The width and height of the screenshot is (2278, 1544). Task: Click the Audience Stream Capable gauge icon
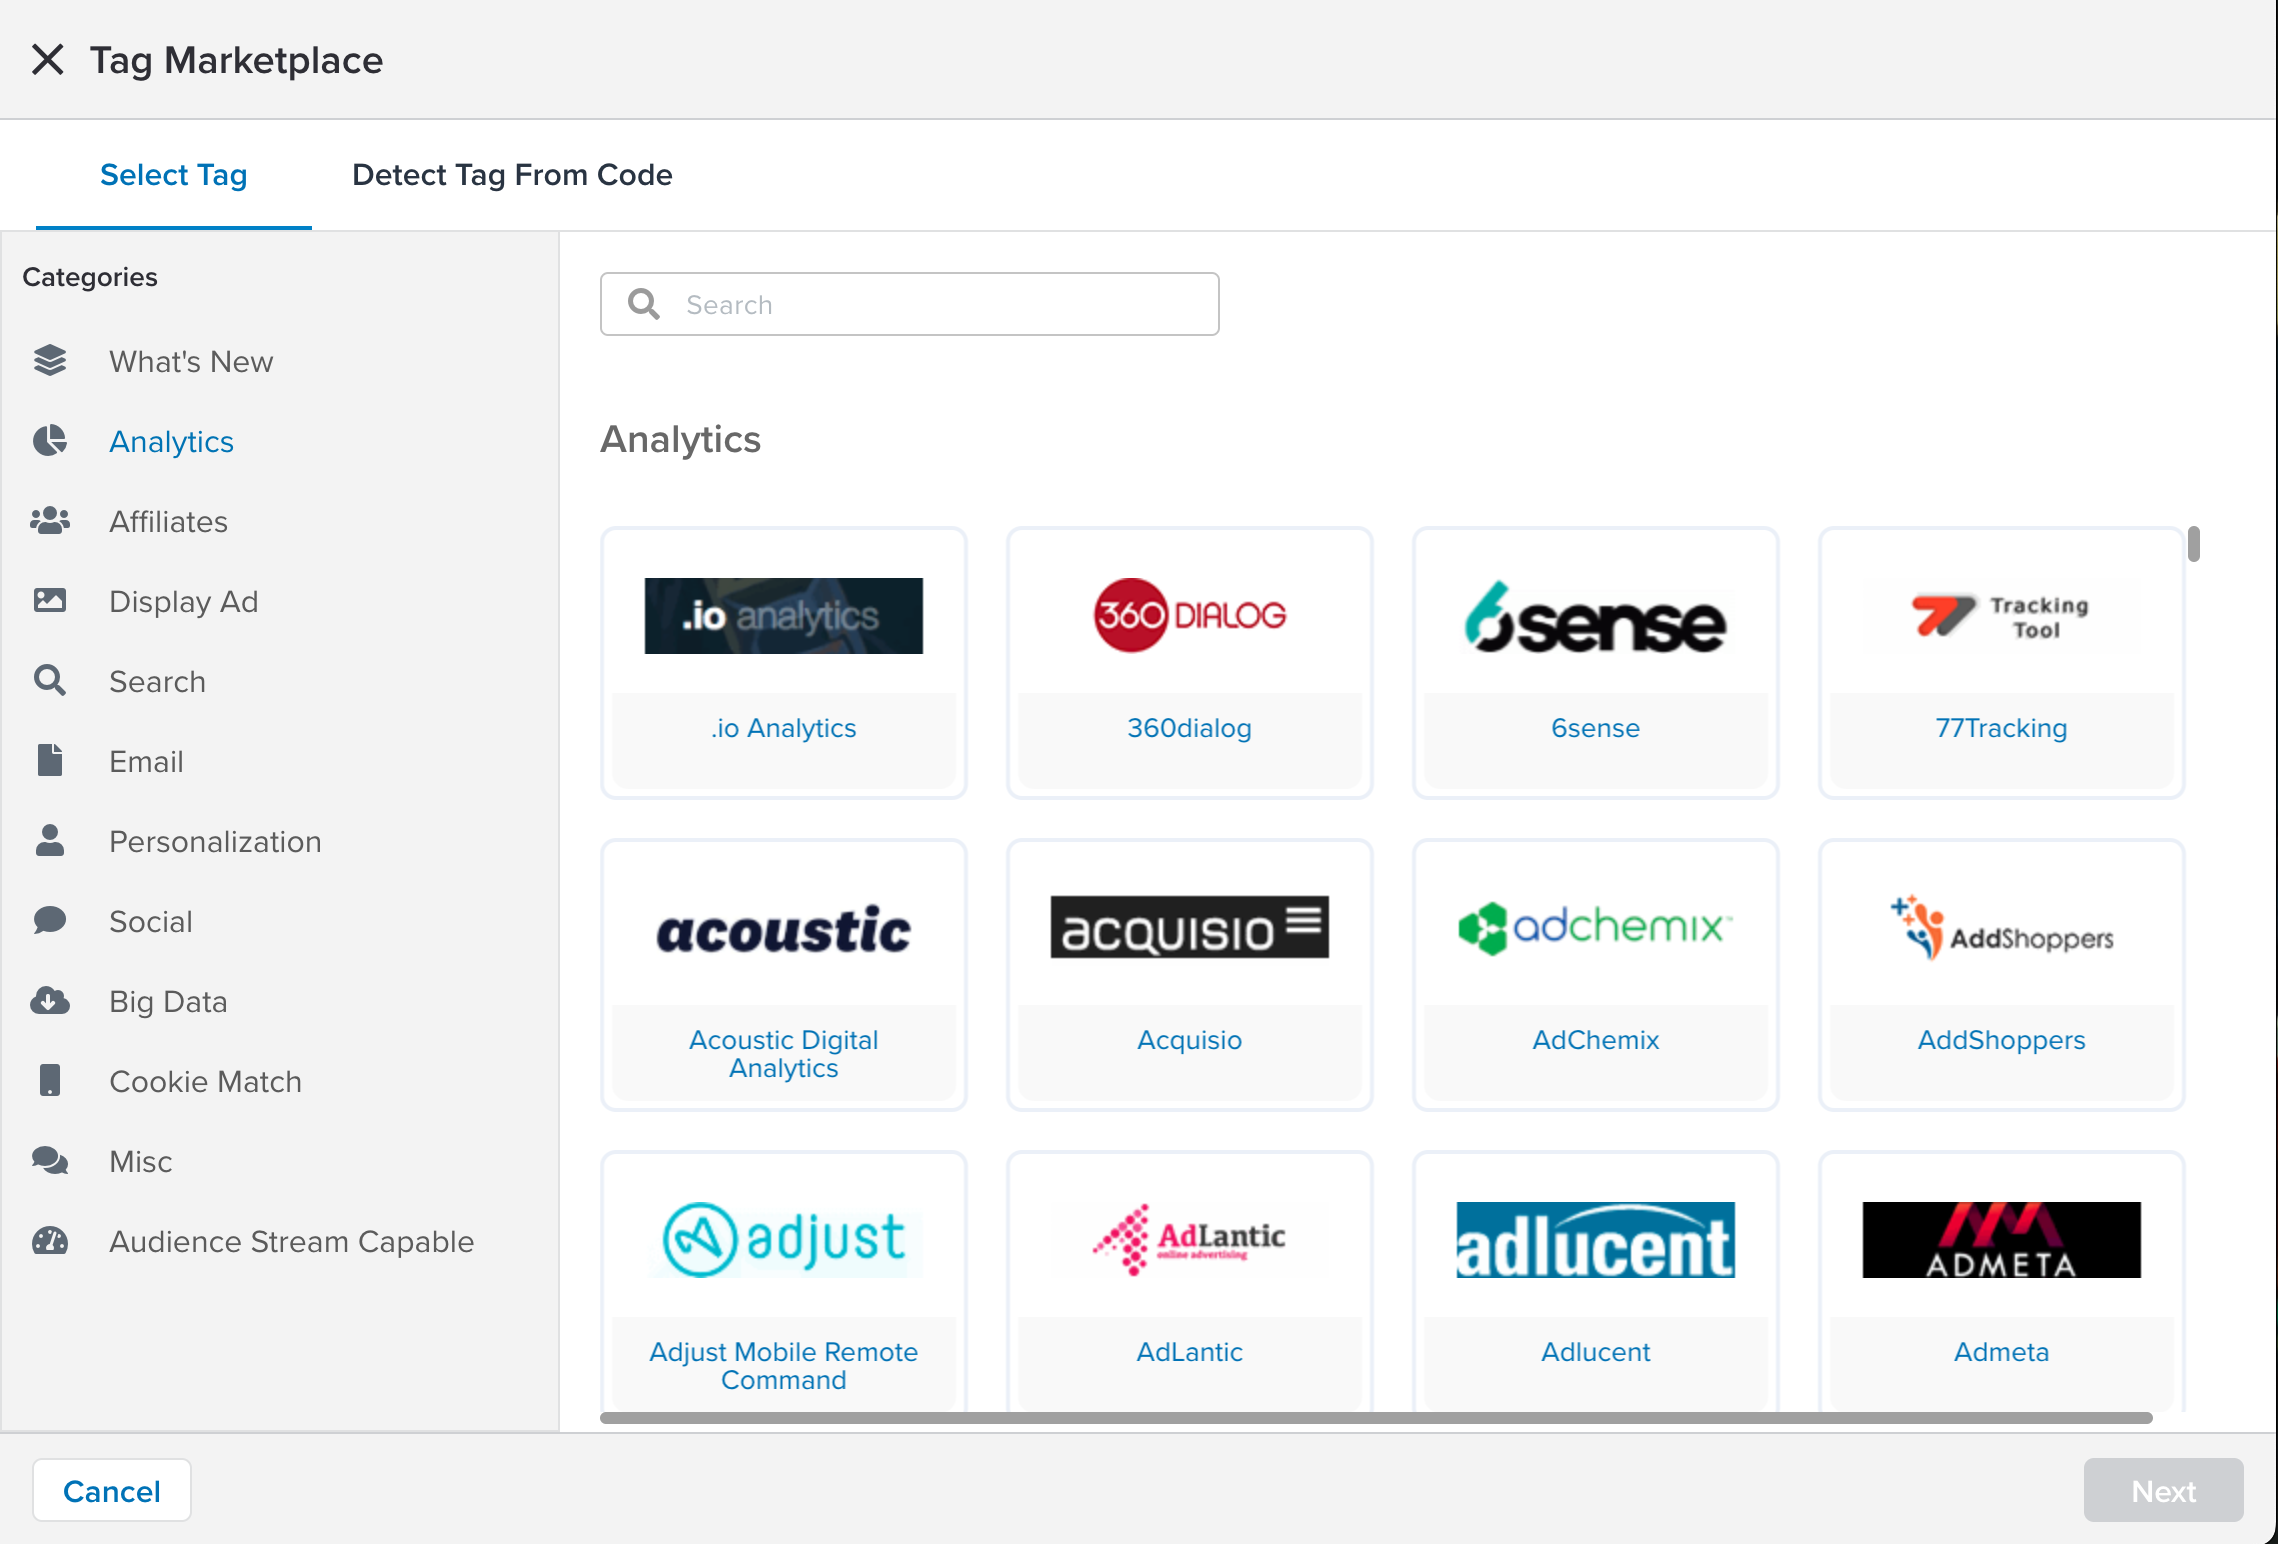50,1241
